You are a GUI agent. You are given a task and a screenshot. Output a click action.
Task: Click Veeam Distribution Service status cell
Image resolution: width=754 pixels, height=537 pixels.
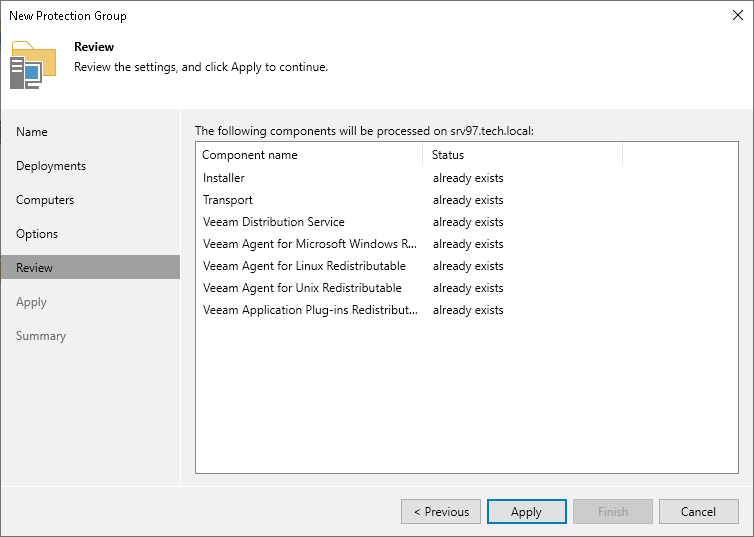pyautogui.click(x=468, y=222)
